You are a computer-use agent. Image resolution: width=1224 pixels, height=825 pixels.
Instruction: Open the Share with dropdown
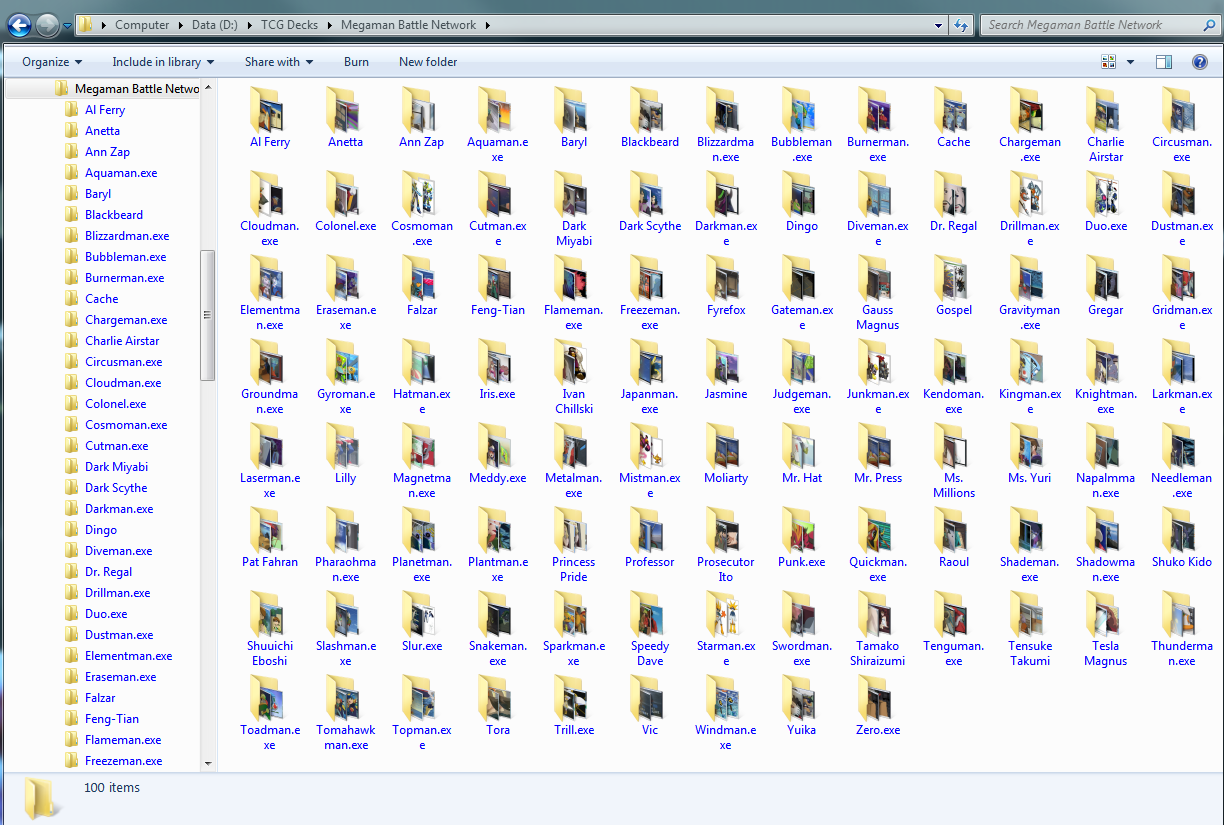[x=279, y=62]
